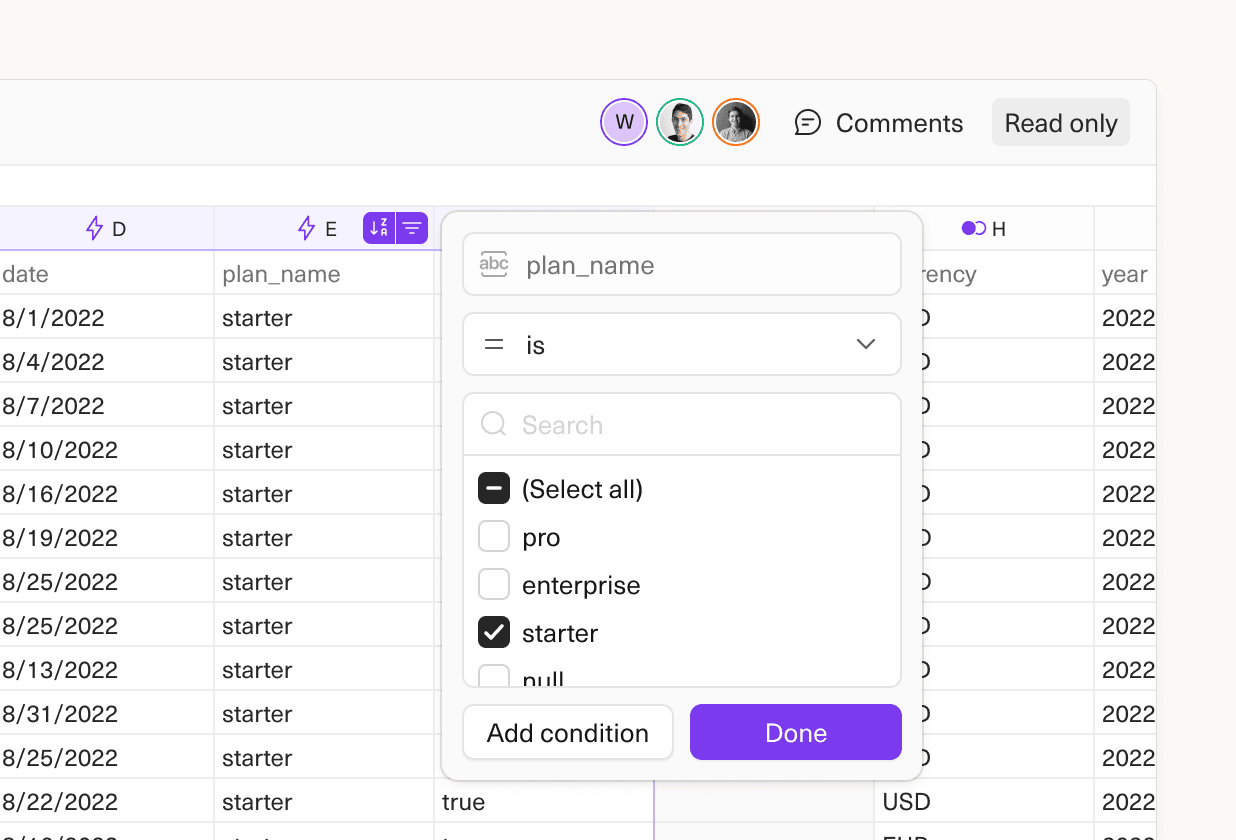
Task: Click the green-ringed user avatar
Action: pos(680,123)
